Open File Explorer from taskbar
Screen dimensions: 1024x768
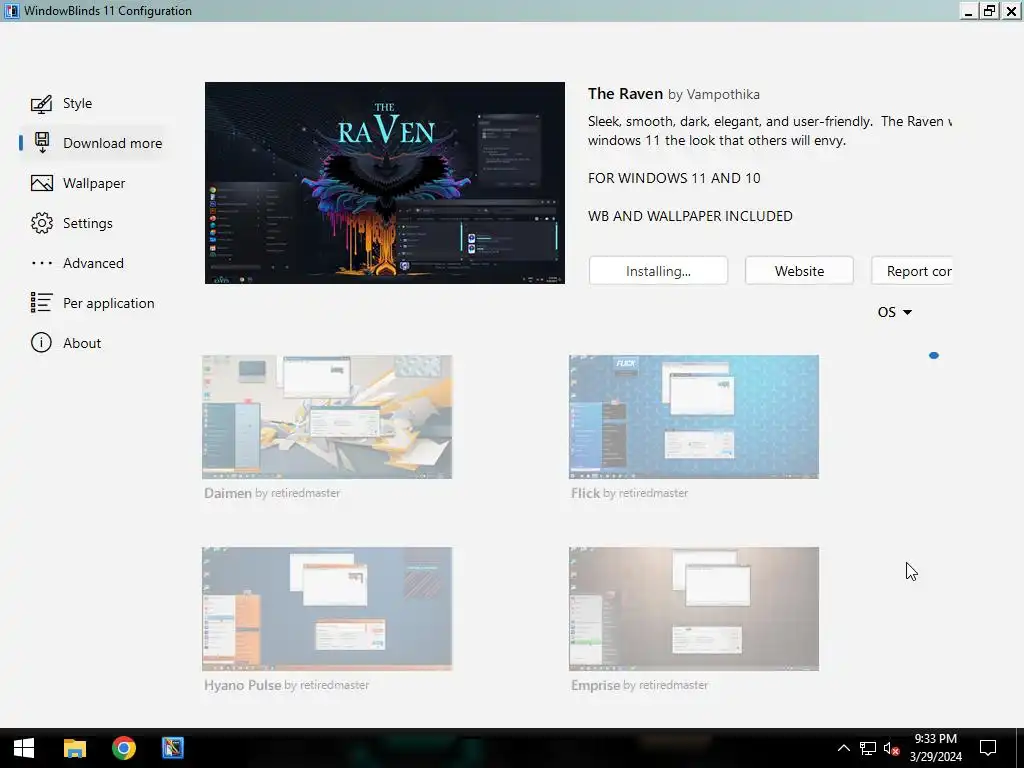click(x=74, y=748)
